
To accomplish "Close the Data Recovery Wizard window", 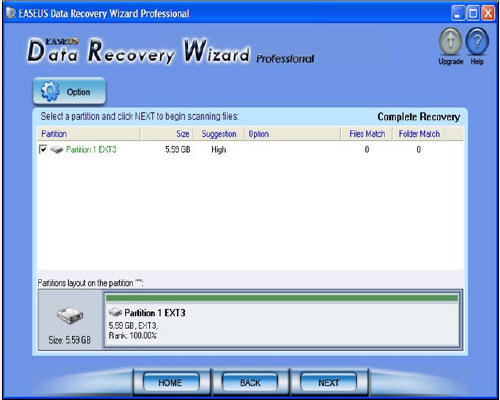I will [488, 13].
